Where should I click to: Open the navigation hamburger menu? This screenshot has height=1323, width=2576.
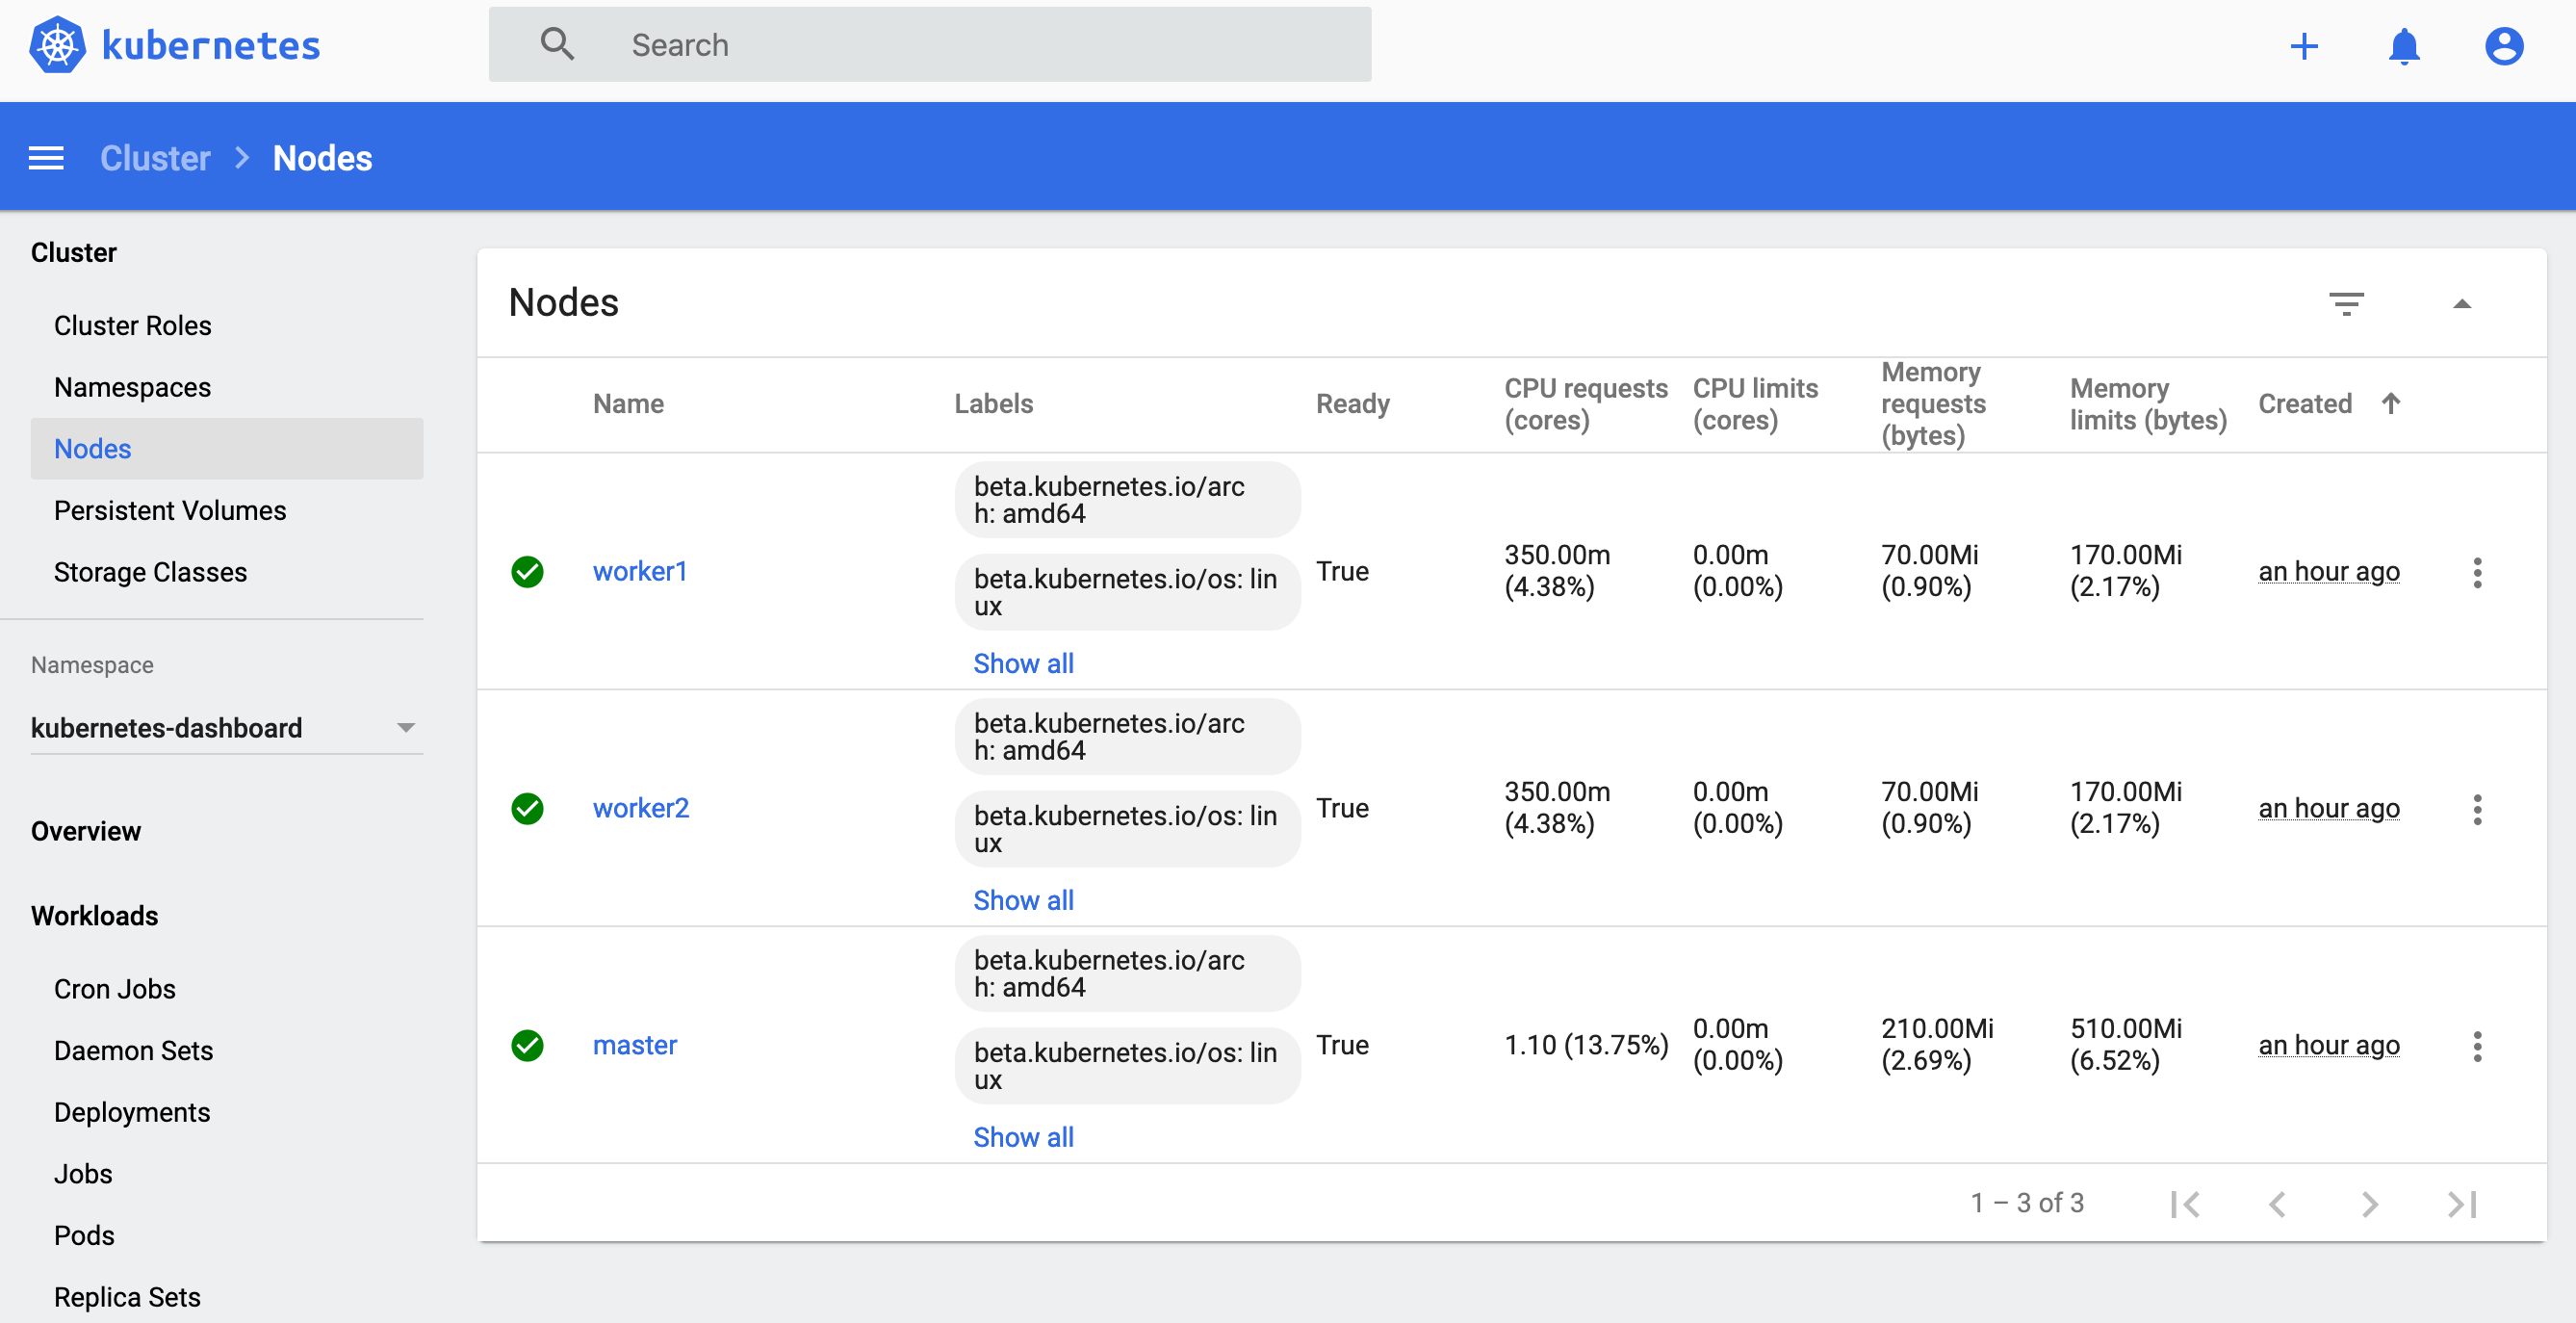(45, 157)
